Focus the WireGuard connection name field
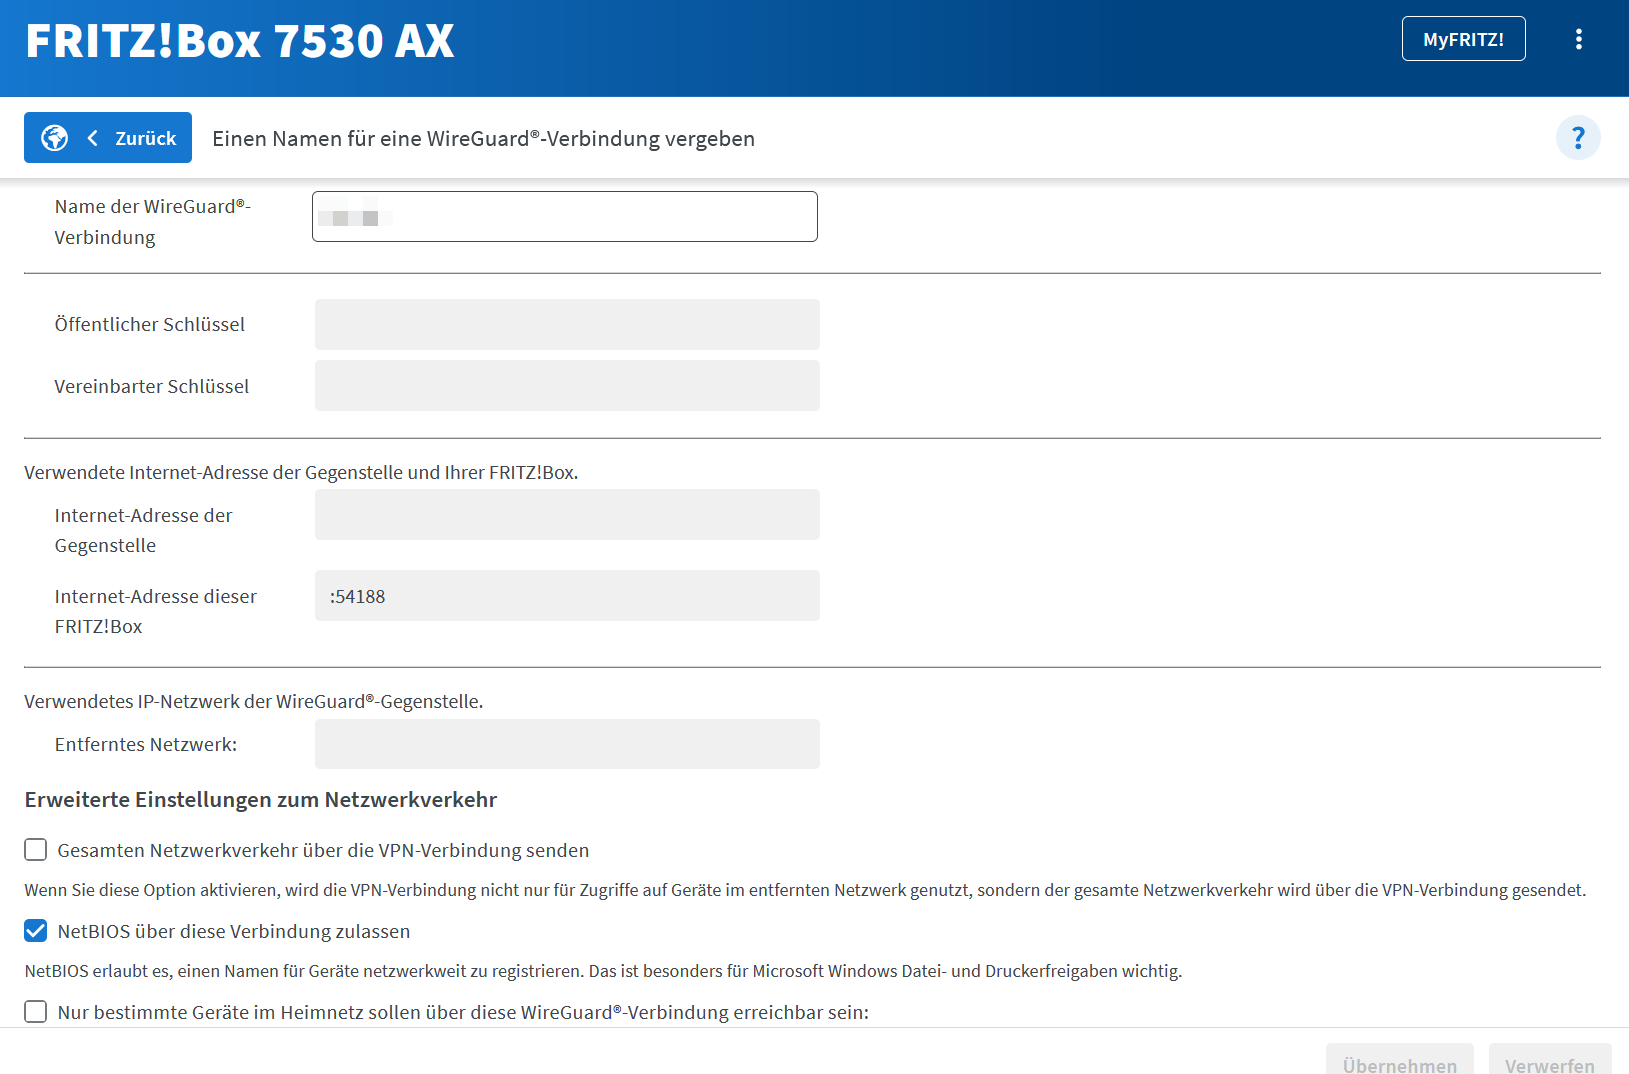 coord(565,216)
